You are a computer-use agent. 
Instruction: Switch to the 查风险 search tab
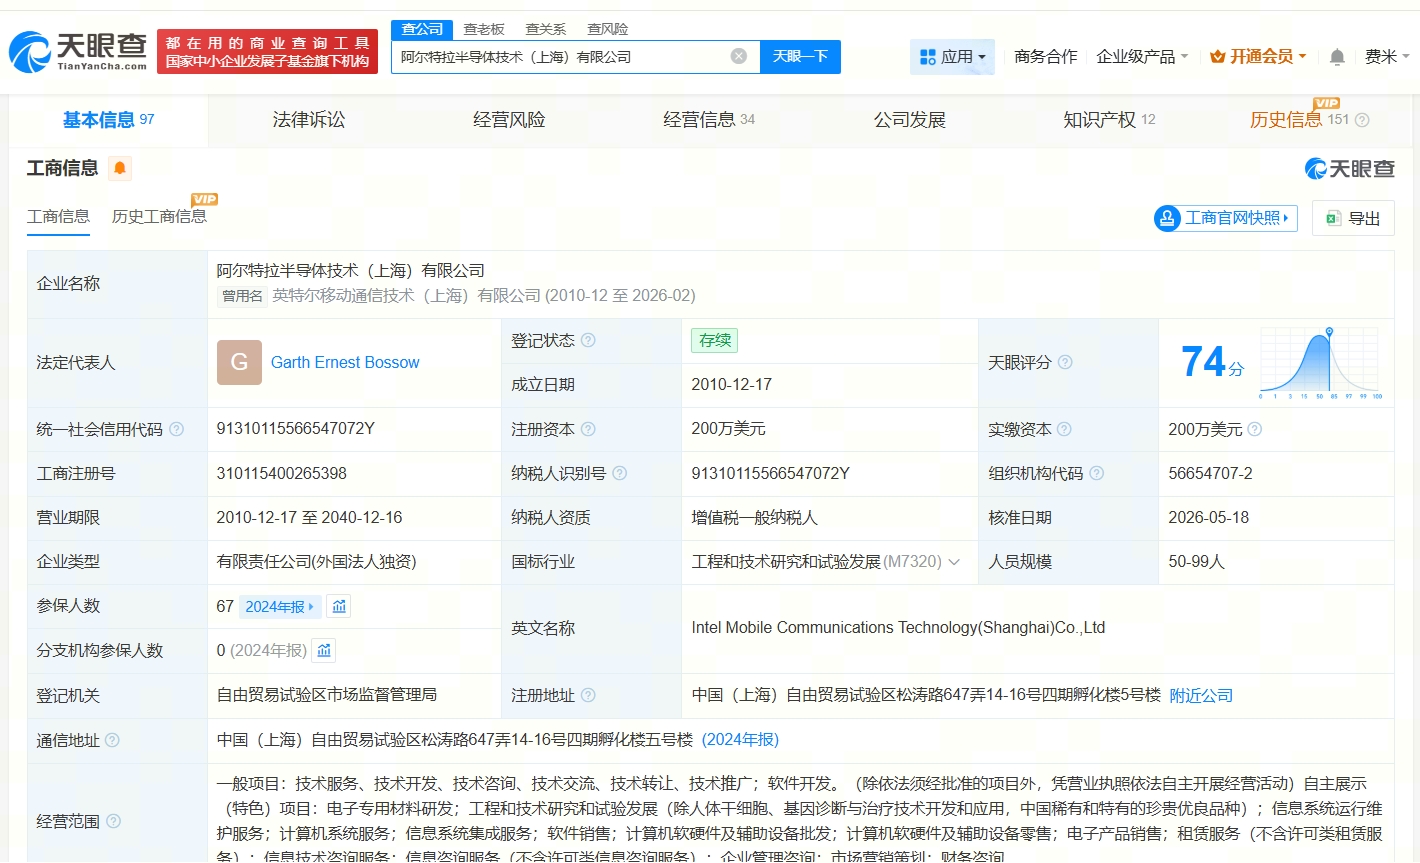coord(608,29)
